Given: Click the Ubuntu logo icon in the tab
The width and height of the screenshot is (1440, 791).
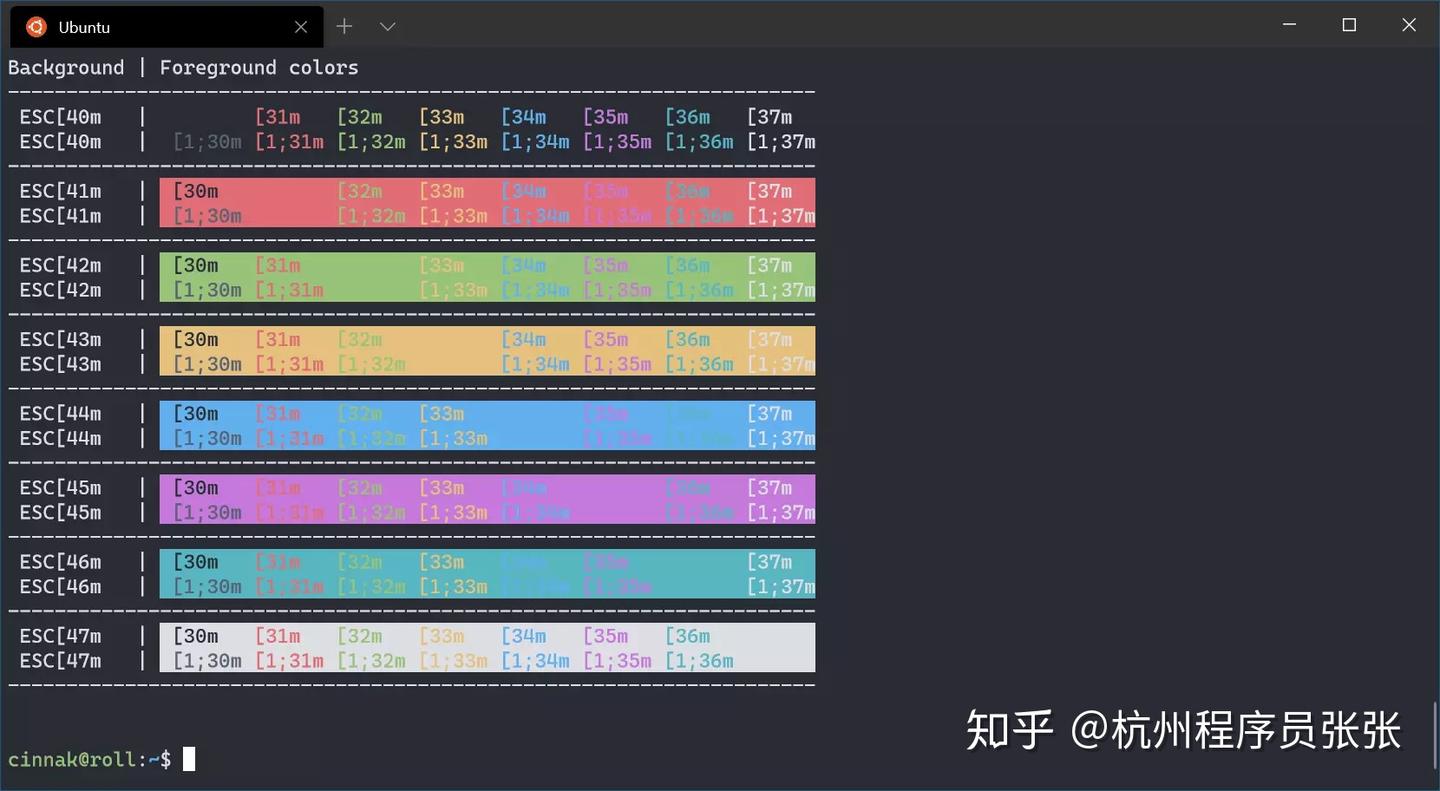Looking at the screenshot, I should (x=37, y=27).
